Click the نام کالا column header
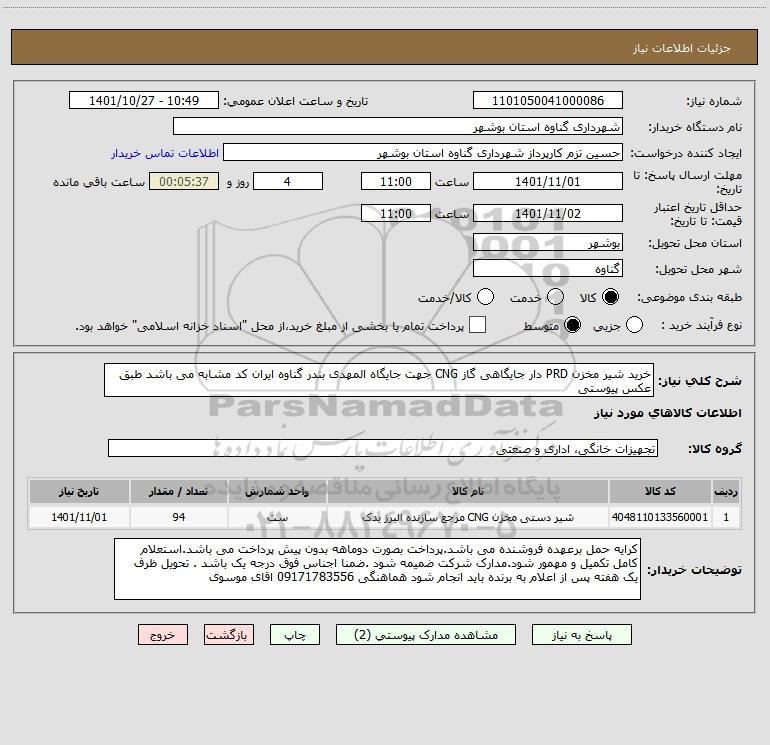 click(x=468, y=491)
